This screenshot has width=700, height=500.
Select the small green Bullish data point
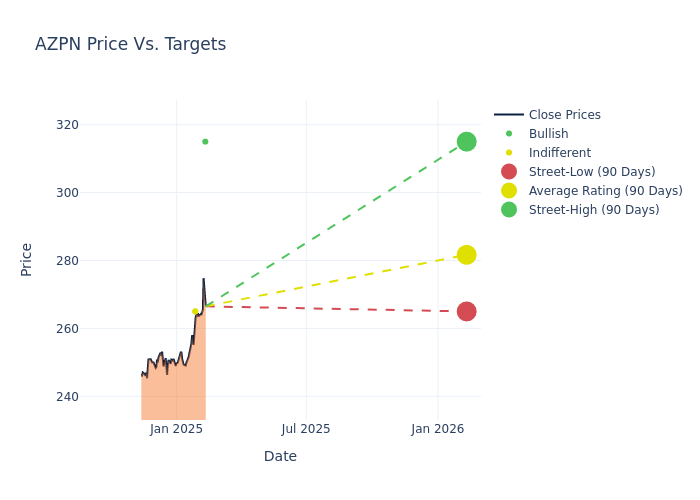pyautogui.click(x=205, y=142)
